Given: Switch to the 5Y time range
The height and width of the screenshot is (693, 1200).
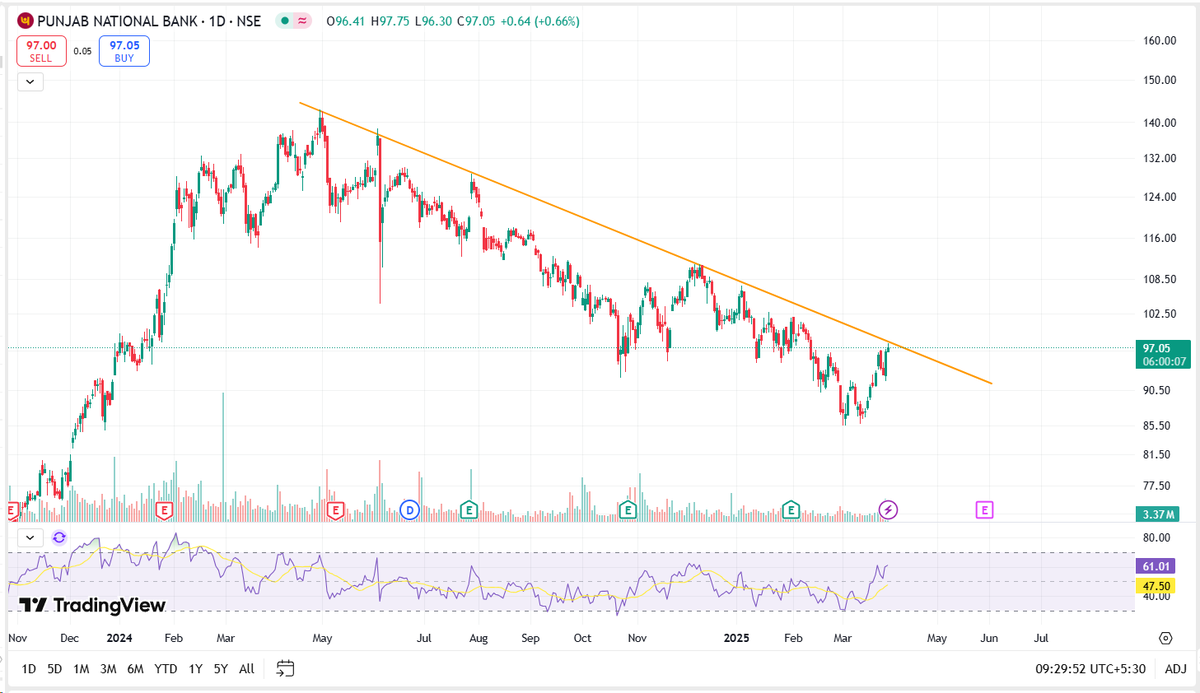Looking at the screenshot, I should [x=221, y=668].
